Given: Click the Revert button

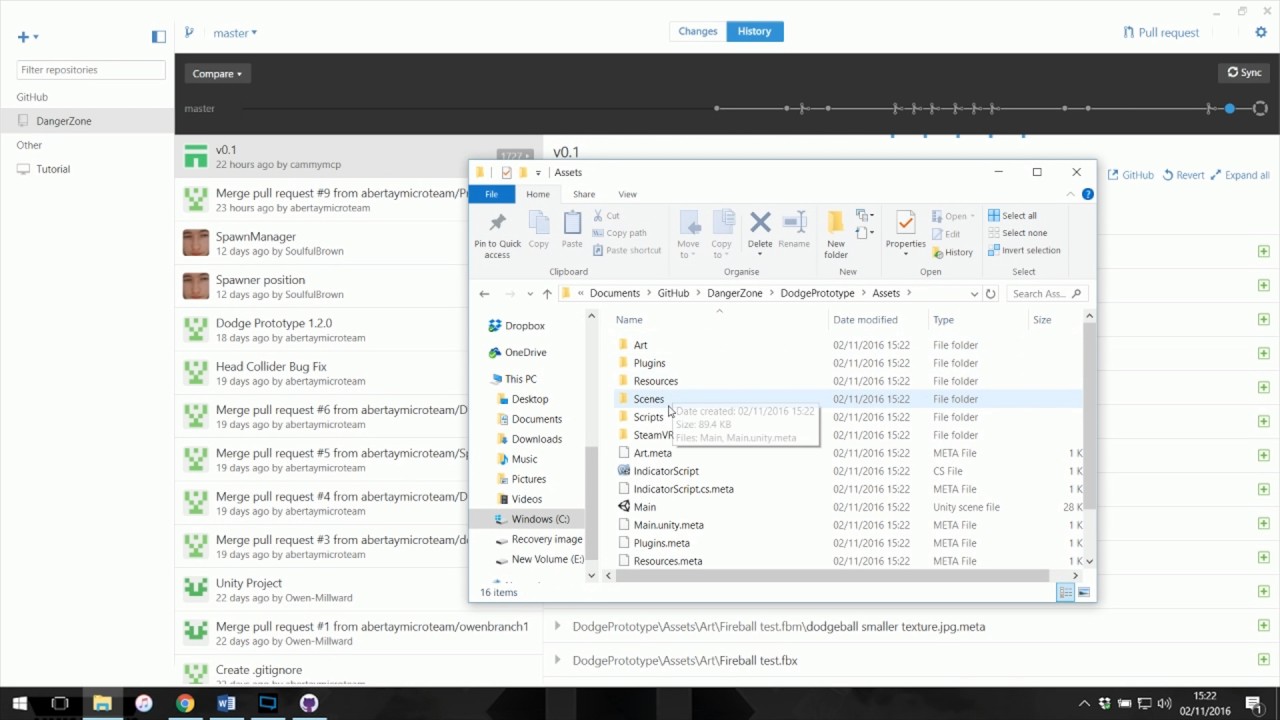Looking at the screenshot, I should coord(1183,175).
